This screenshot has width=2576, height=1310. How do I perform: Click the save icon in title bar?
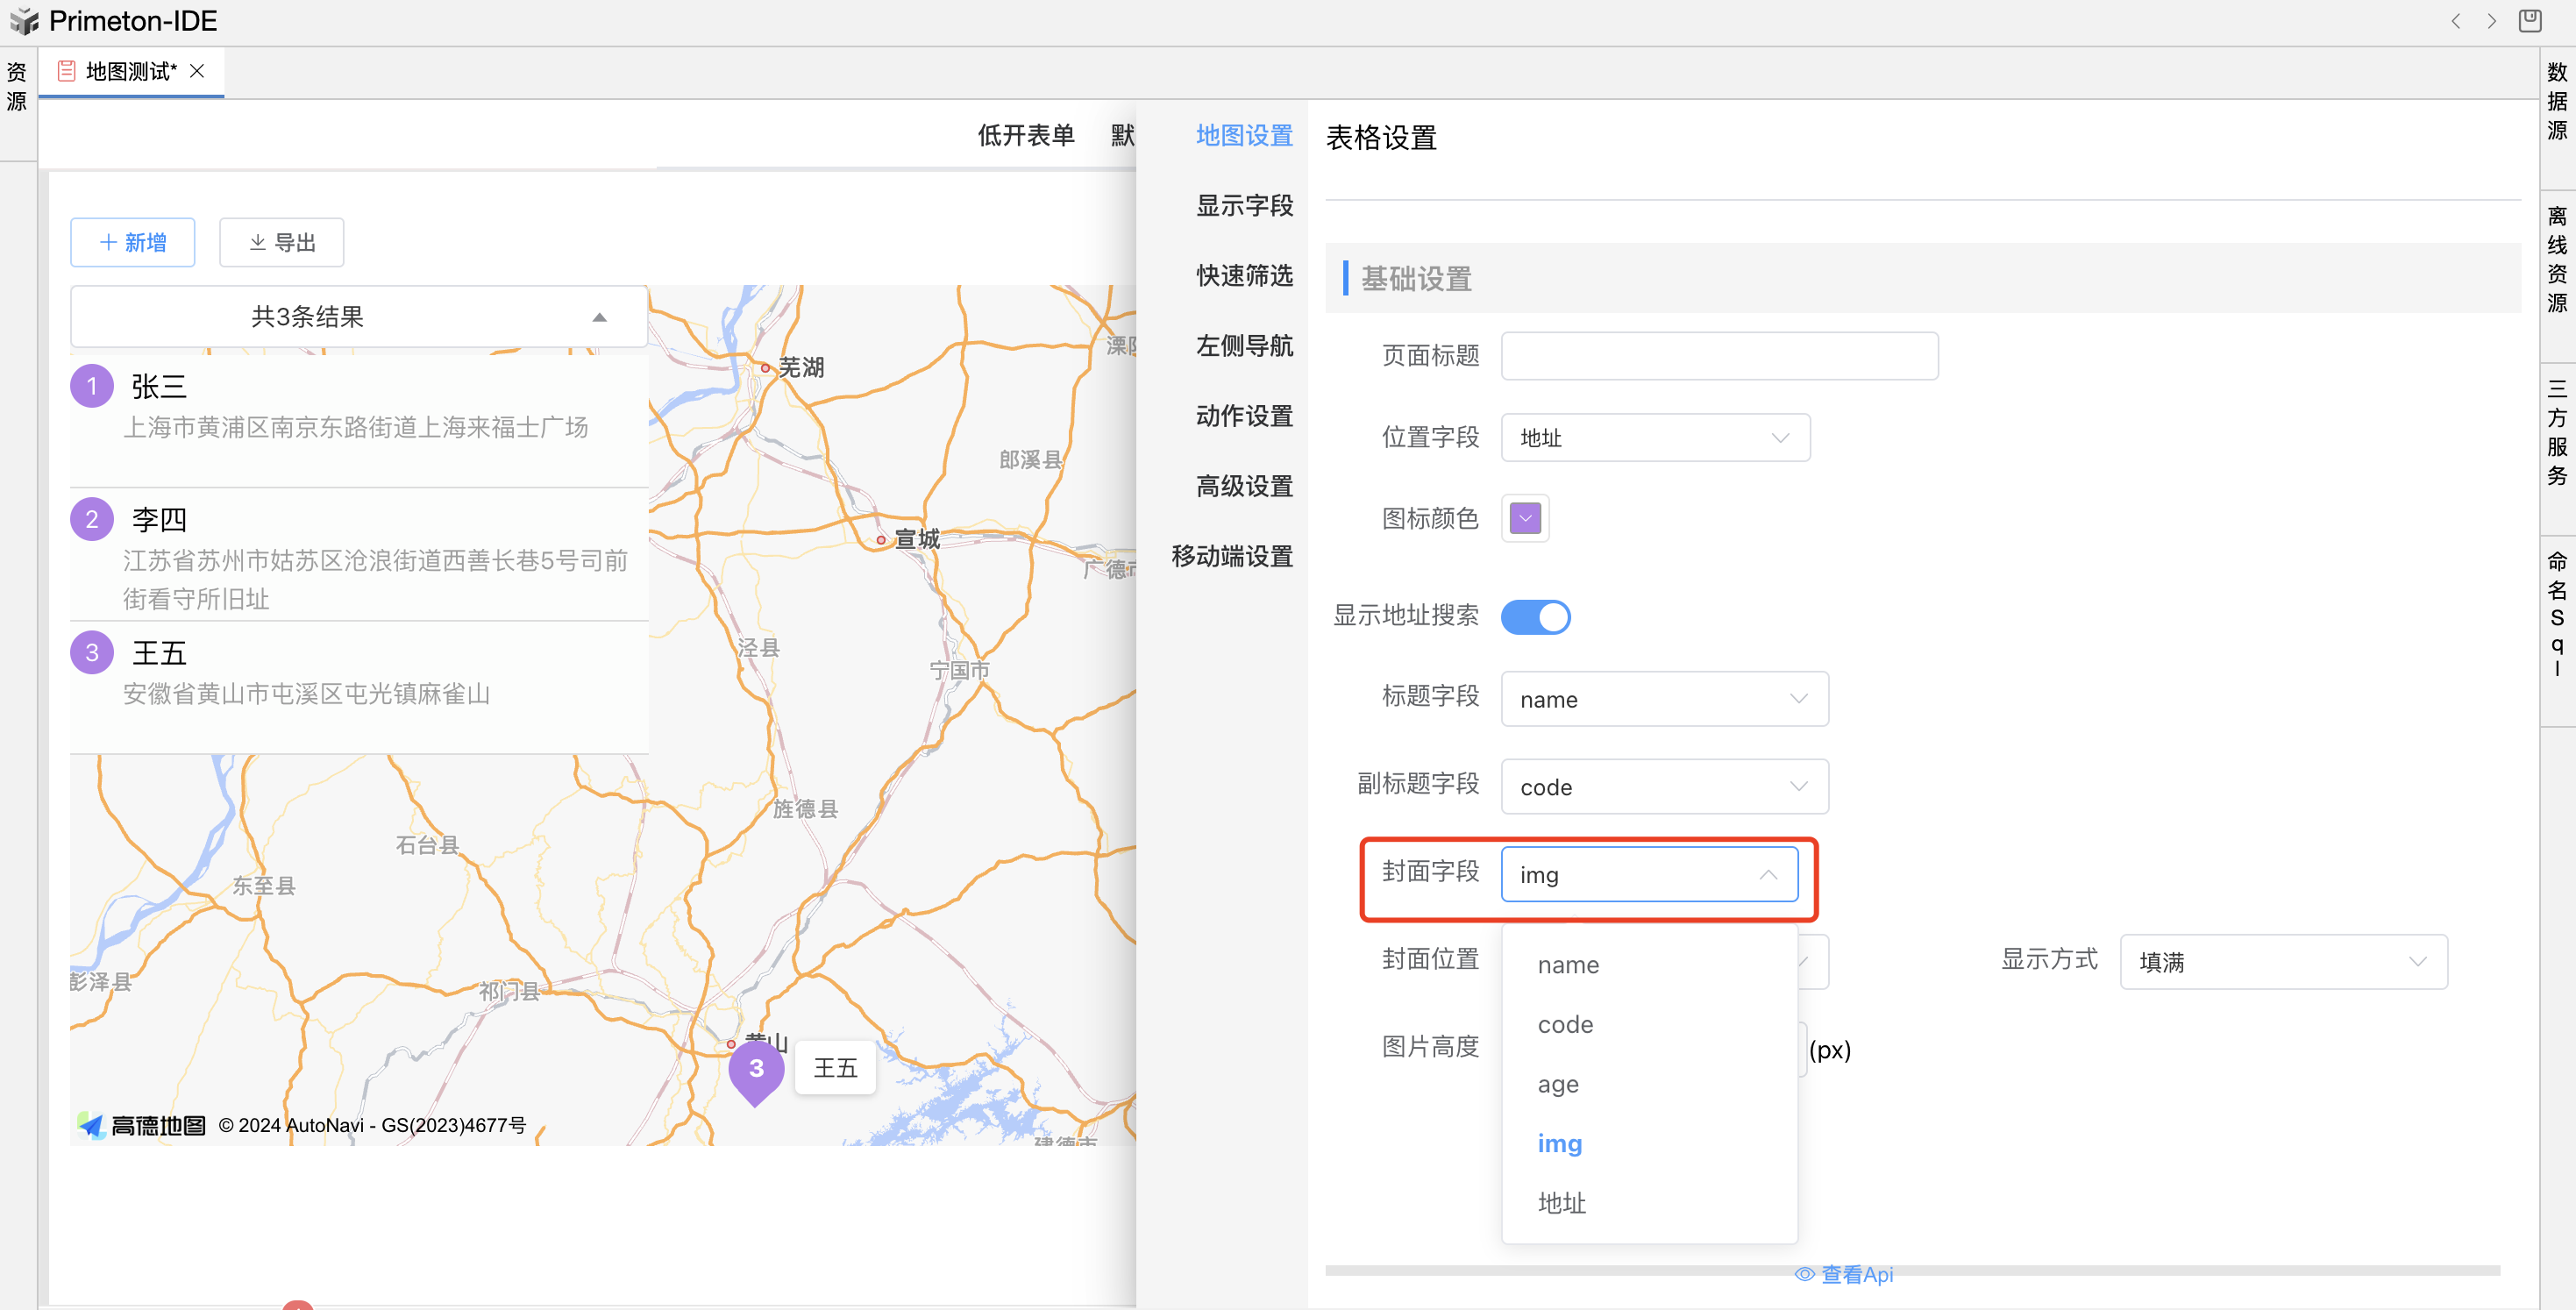pos(2530,21)
